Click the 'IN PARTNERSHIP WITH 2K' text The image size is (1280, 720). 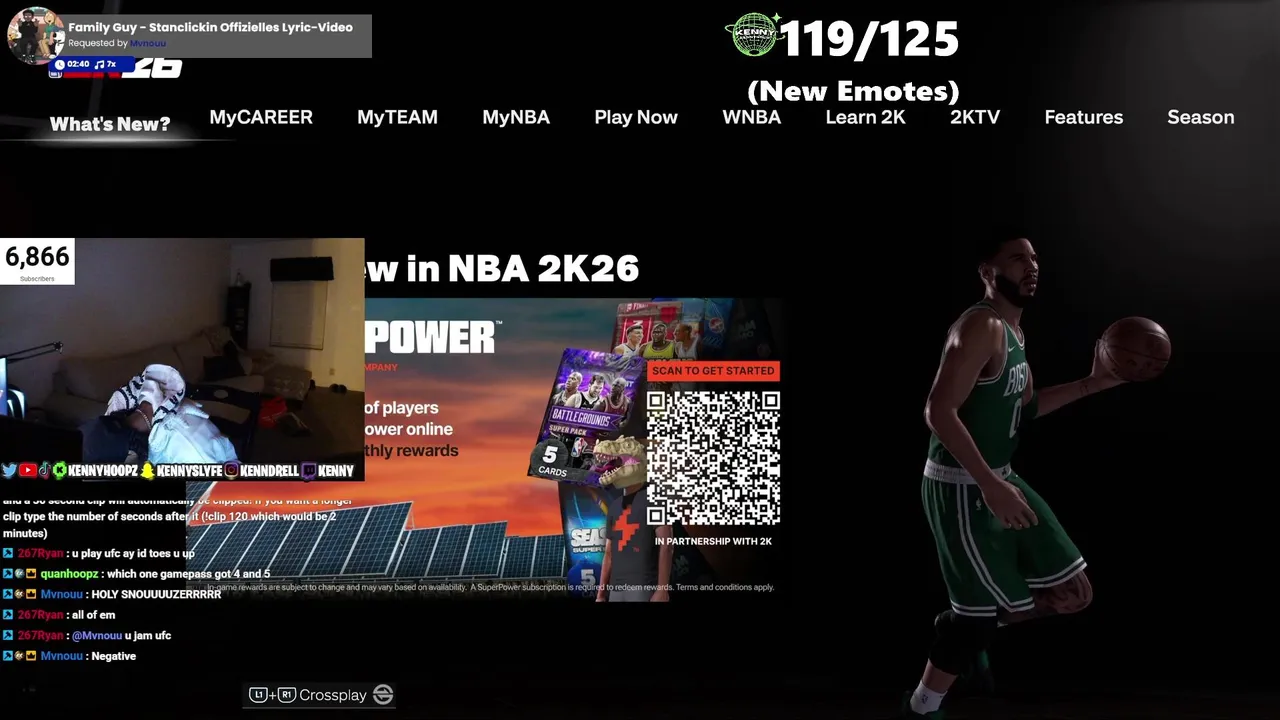[x=713, y=541]
